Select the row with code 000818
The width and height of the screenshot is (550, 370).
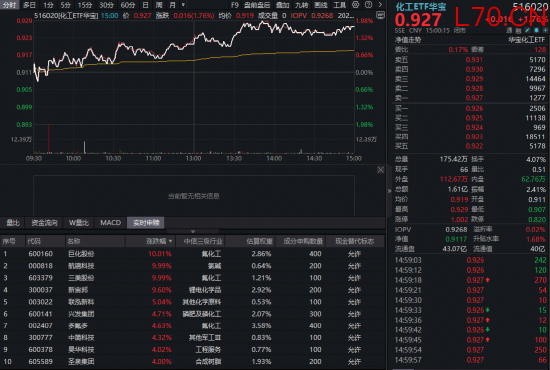point(192,266)
